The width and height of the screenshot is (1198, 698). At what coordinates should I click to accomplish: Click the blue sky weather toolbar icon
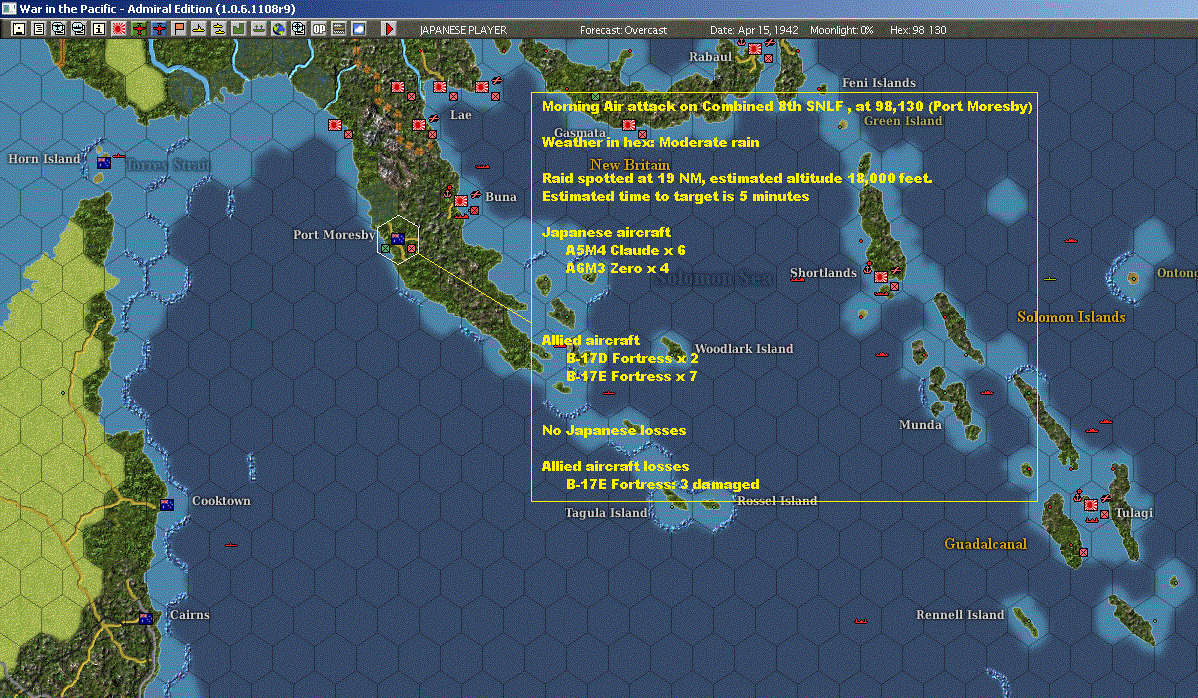358,29
